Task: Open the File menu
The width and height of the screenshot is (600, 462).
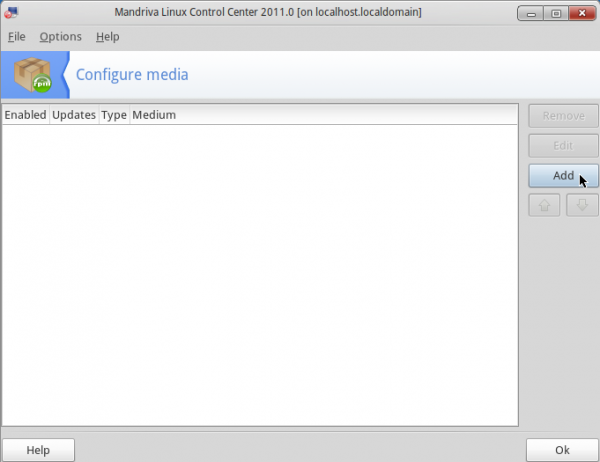Action: click(16, 37)
